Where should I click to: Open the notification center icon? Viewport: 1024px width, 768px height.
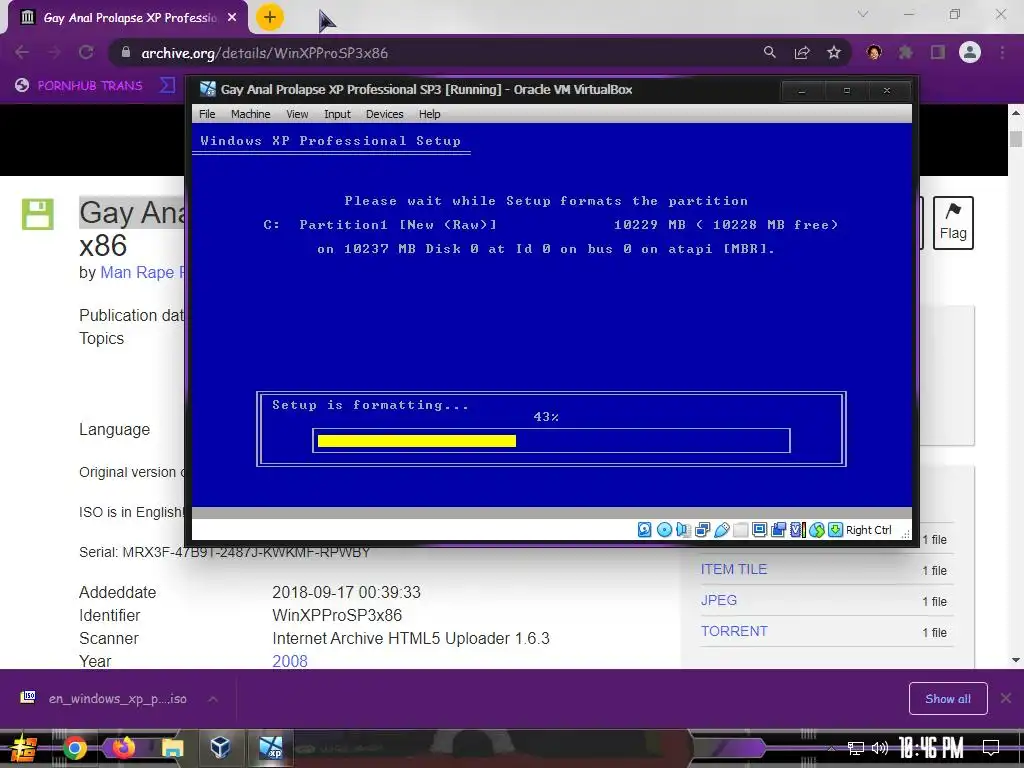[991, 747]
